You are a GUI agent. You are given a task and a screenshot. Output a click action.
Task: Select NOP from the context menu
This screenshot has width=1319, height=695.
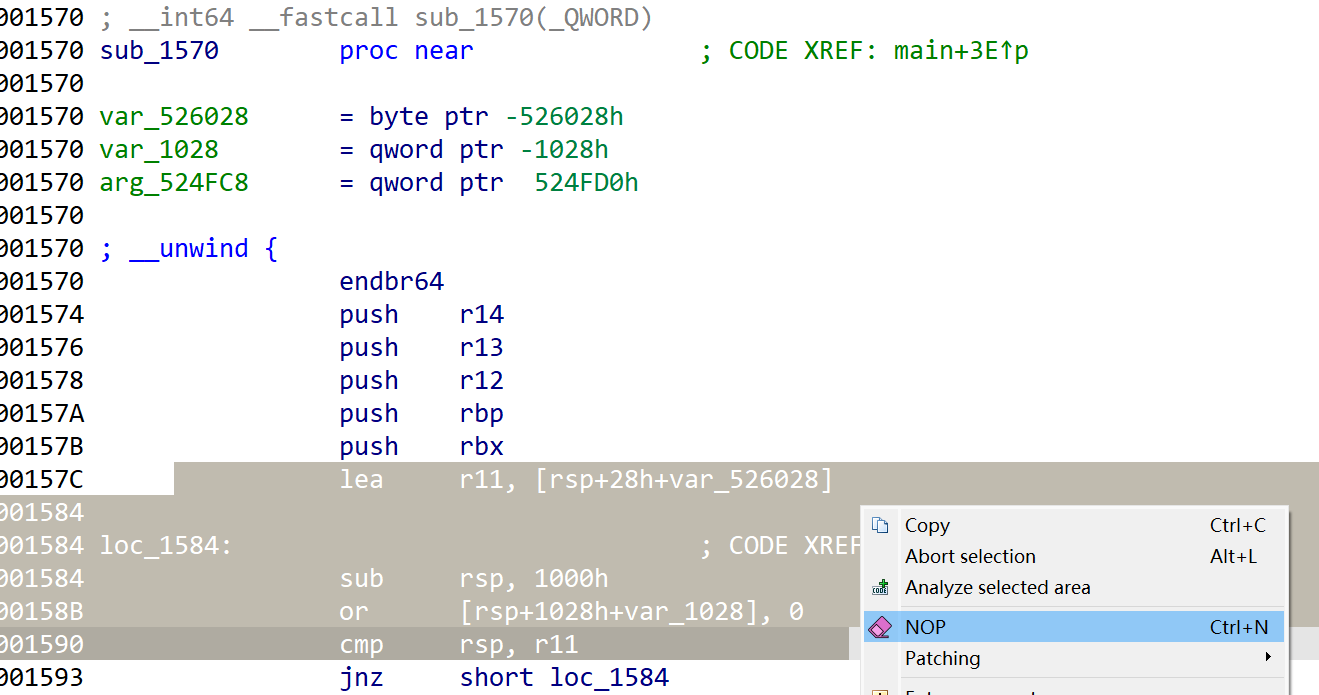(x=924, y=626)
